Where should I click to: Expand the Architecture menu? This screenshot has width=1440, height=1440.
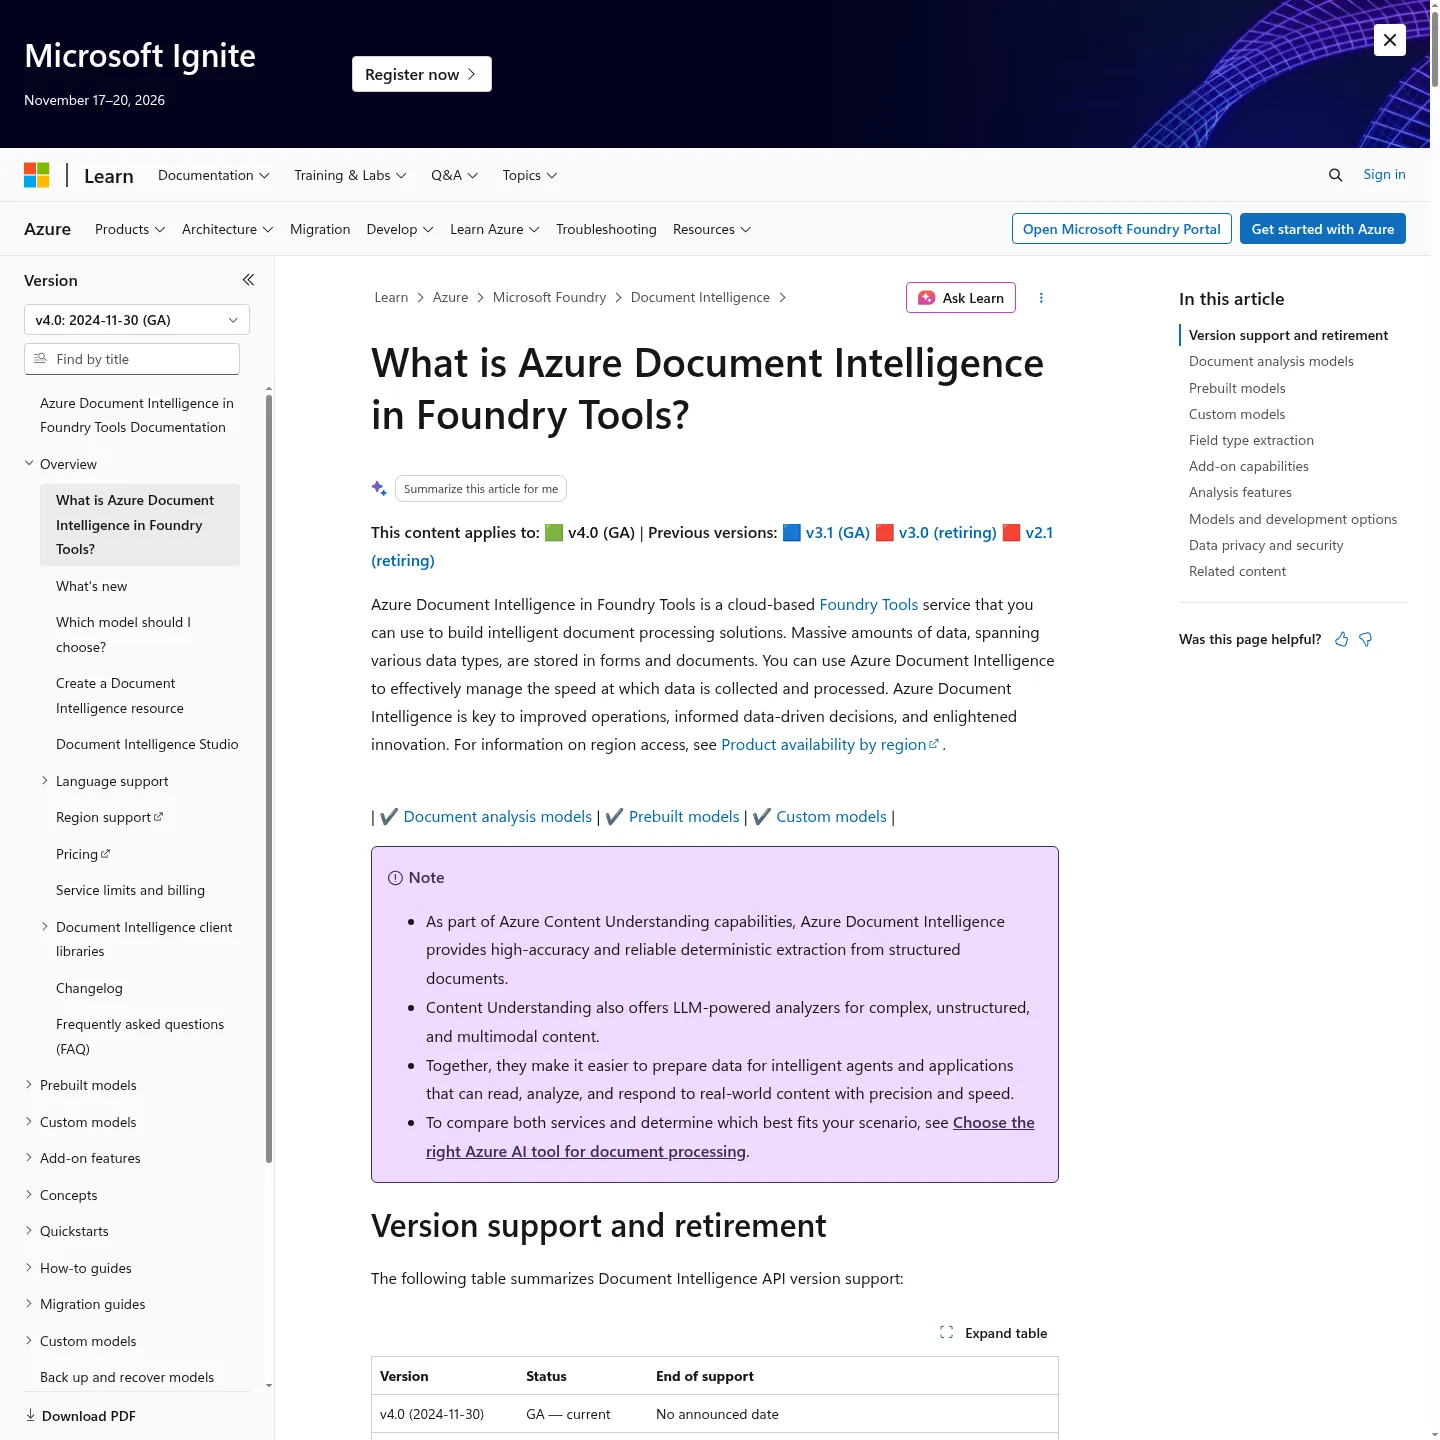click(227, 229)
